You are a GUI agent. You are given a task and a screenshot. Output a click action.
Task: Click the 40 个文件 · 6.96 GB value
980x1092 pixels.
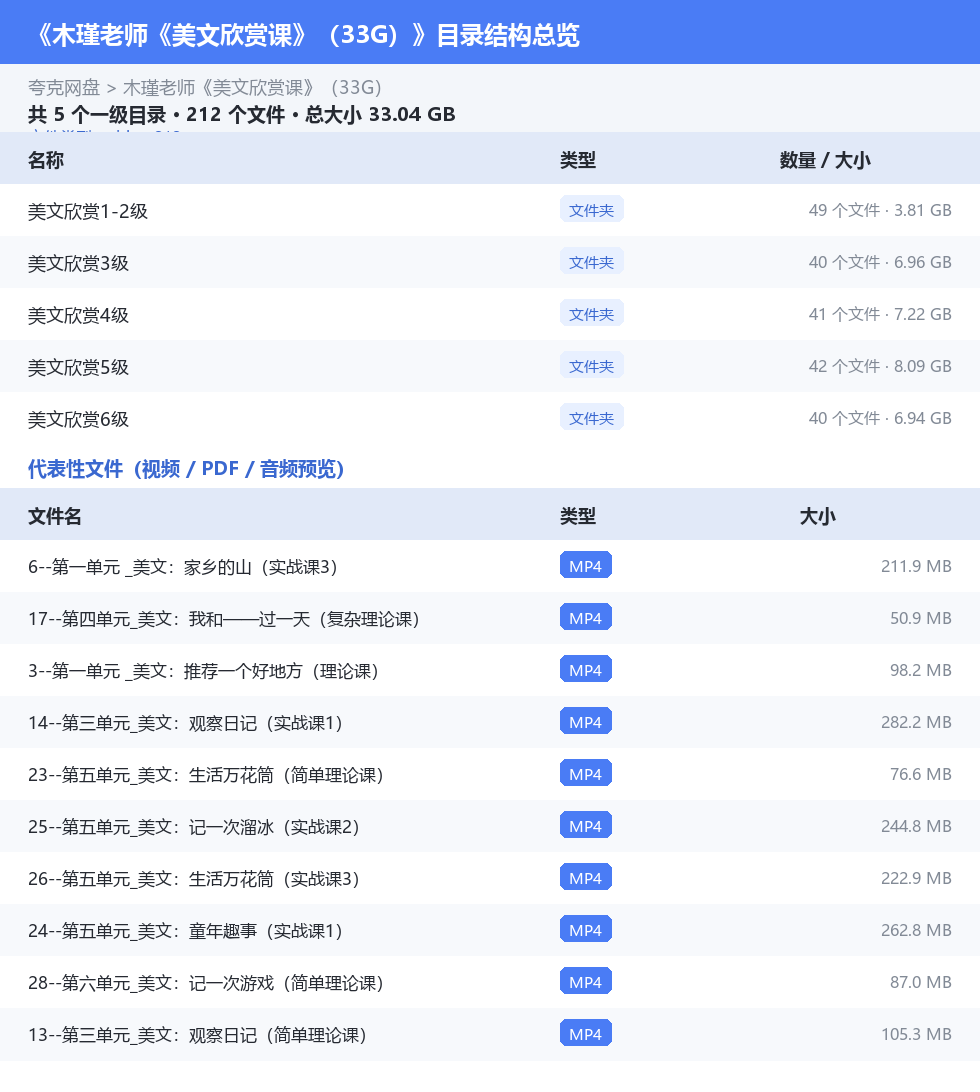pos(880,263)
